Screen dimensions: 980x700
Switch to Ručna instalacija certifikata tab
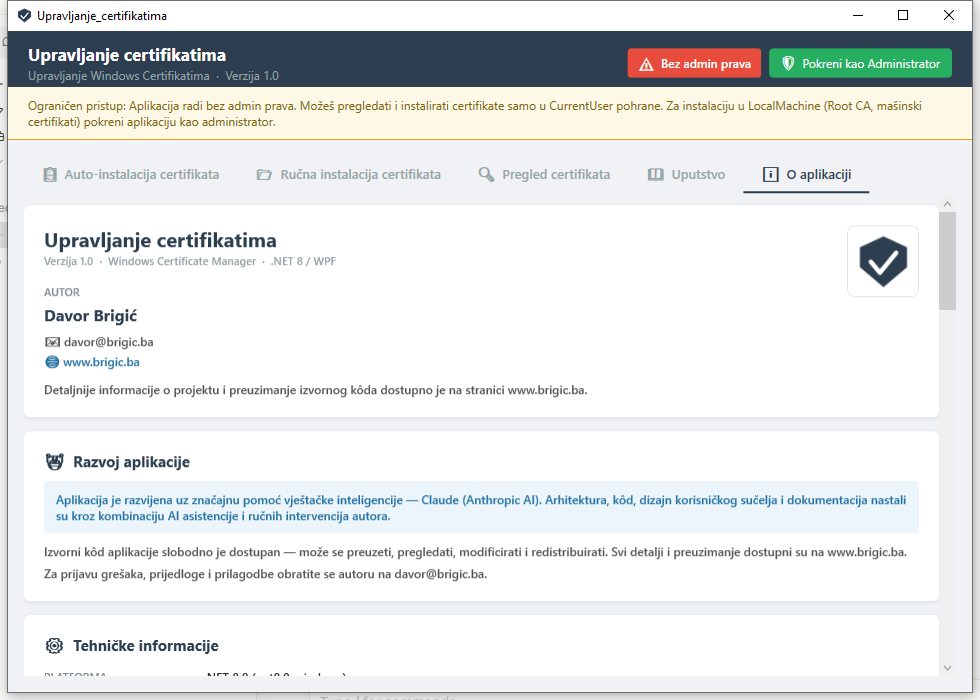pyautogui.click(x=349, y=174)
